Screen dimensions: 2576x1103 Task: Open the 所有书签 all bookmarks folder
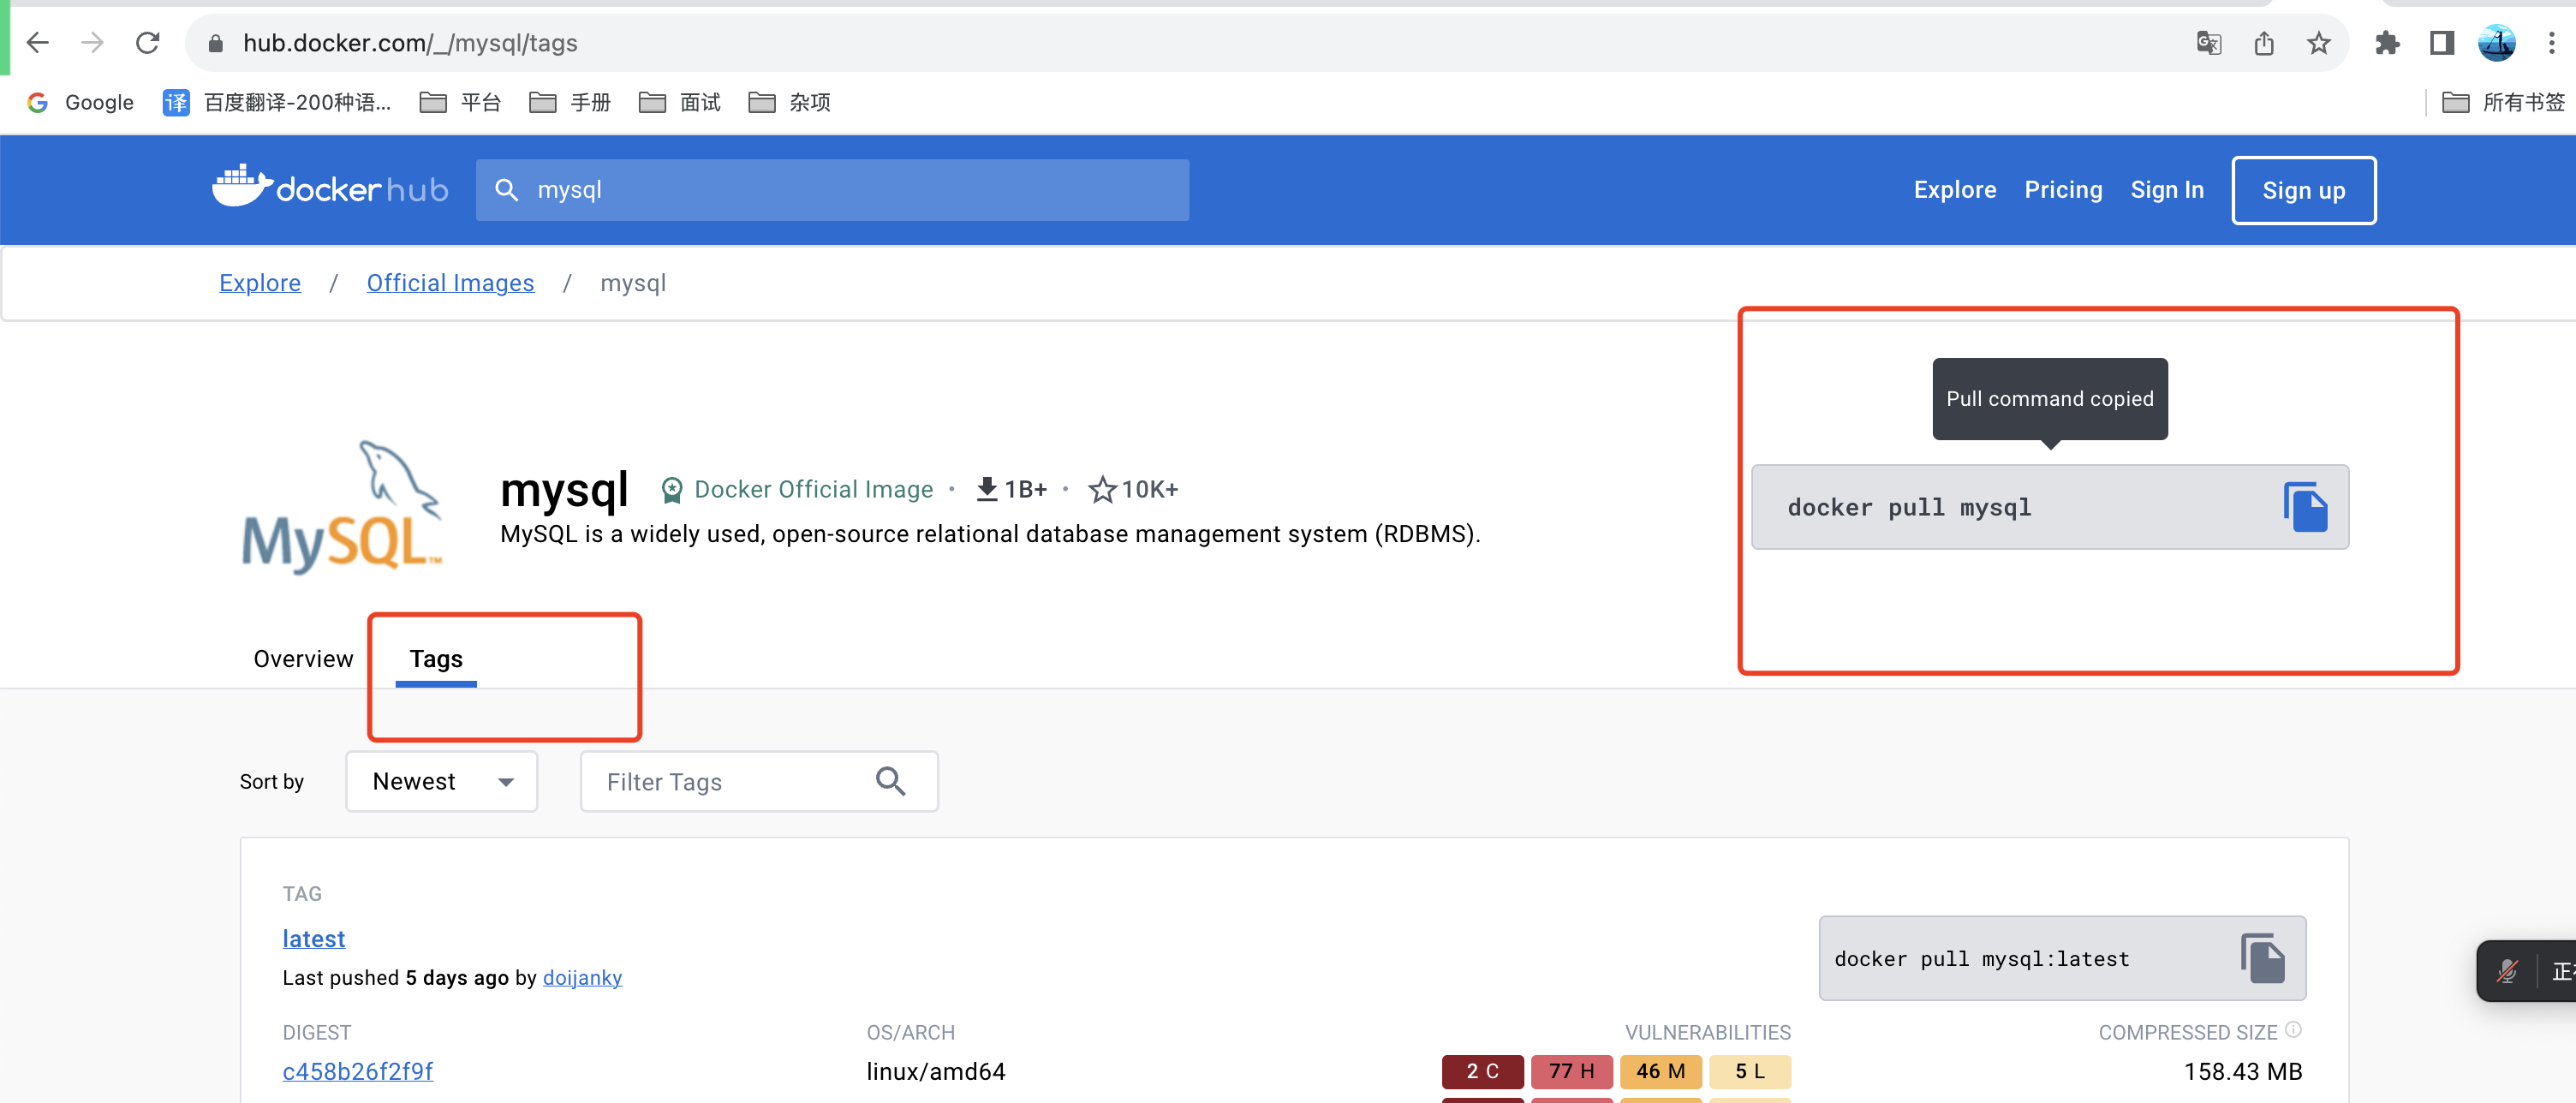(2503, 102)
